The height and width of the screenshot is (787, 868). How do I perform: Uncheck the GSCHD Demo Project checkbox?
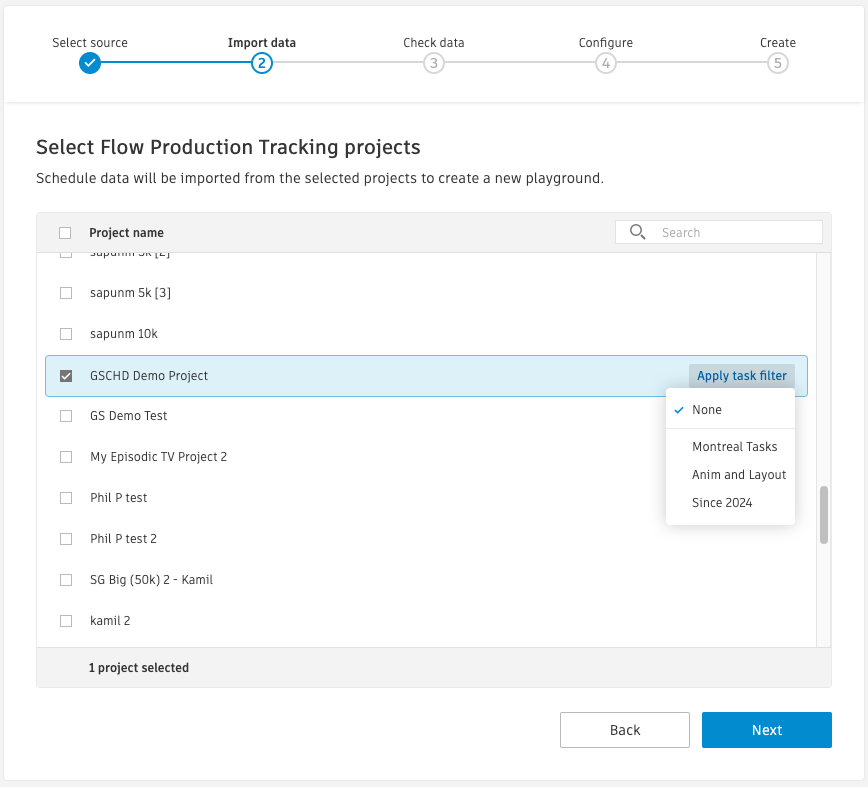point(66,376)
